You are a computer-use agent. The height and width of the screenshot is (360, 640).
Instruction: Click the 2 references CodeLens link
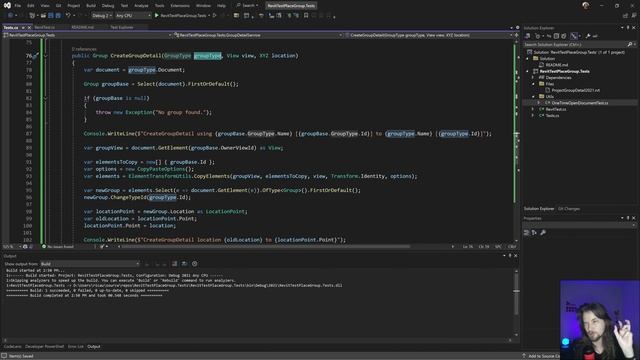click(x=84, y=49)
